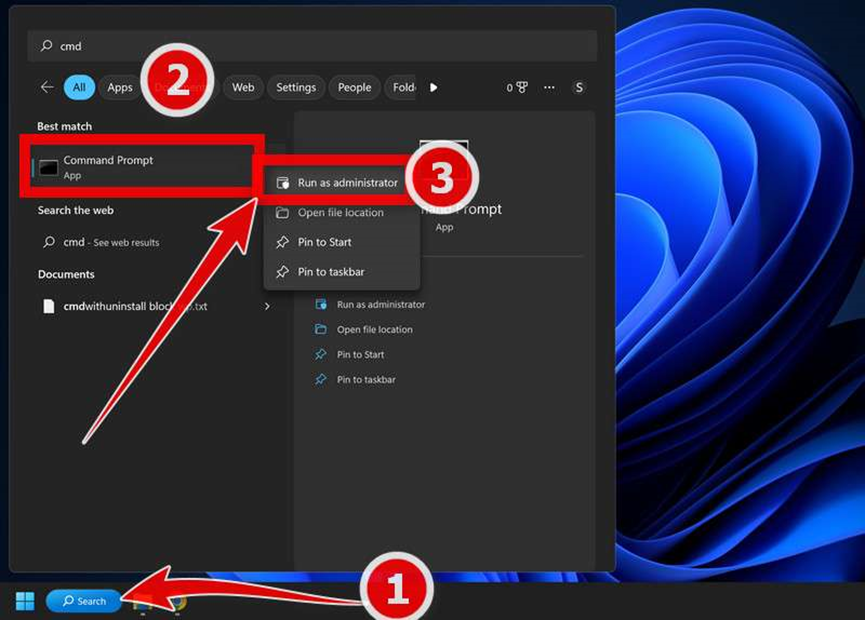
Task: Choose Open file location in context menu
Action: (x=341, y=212)
